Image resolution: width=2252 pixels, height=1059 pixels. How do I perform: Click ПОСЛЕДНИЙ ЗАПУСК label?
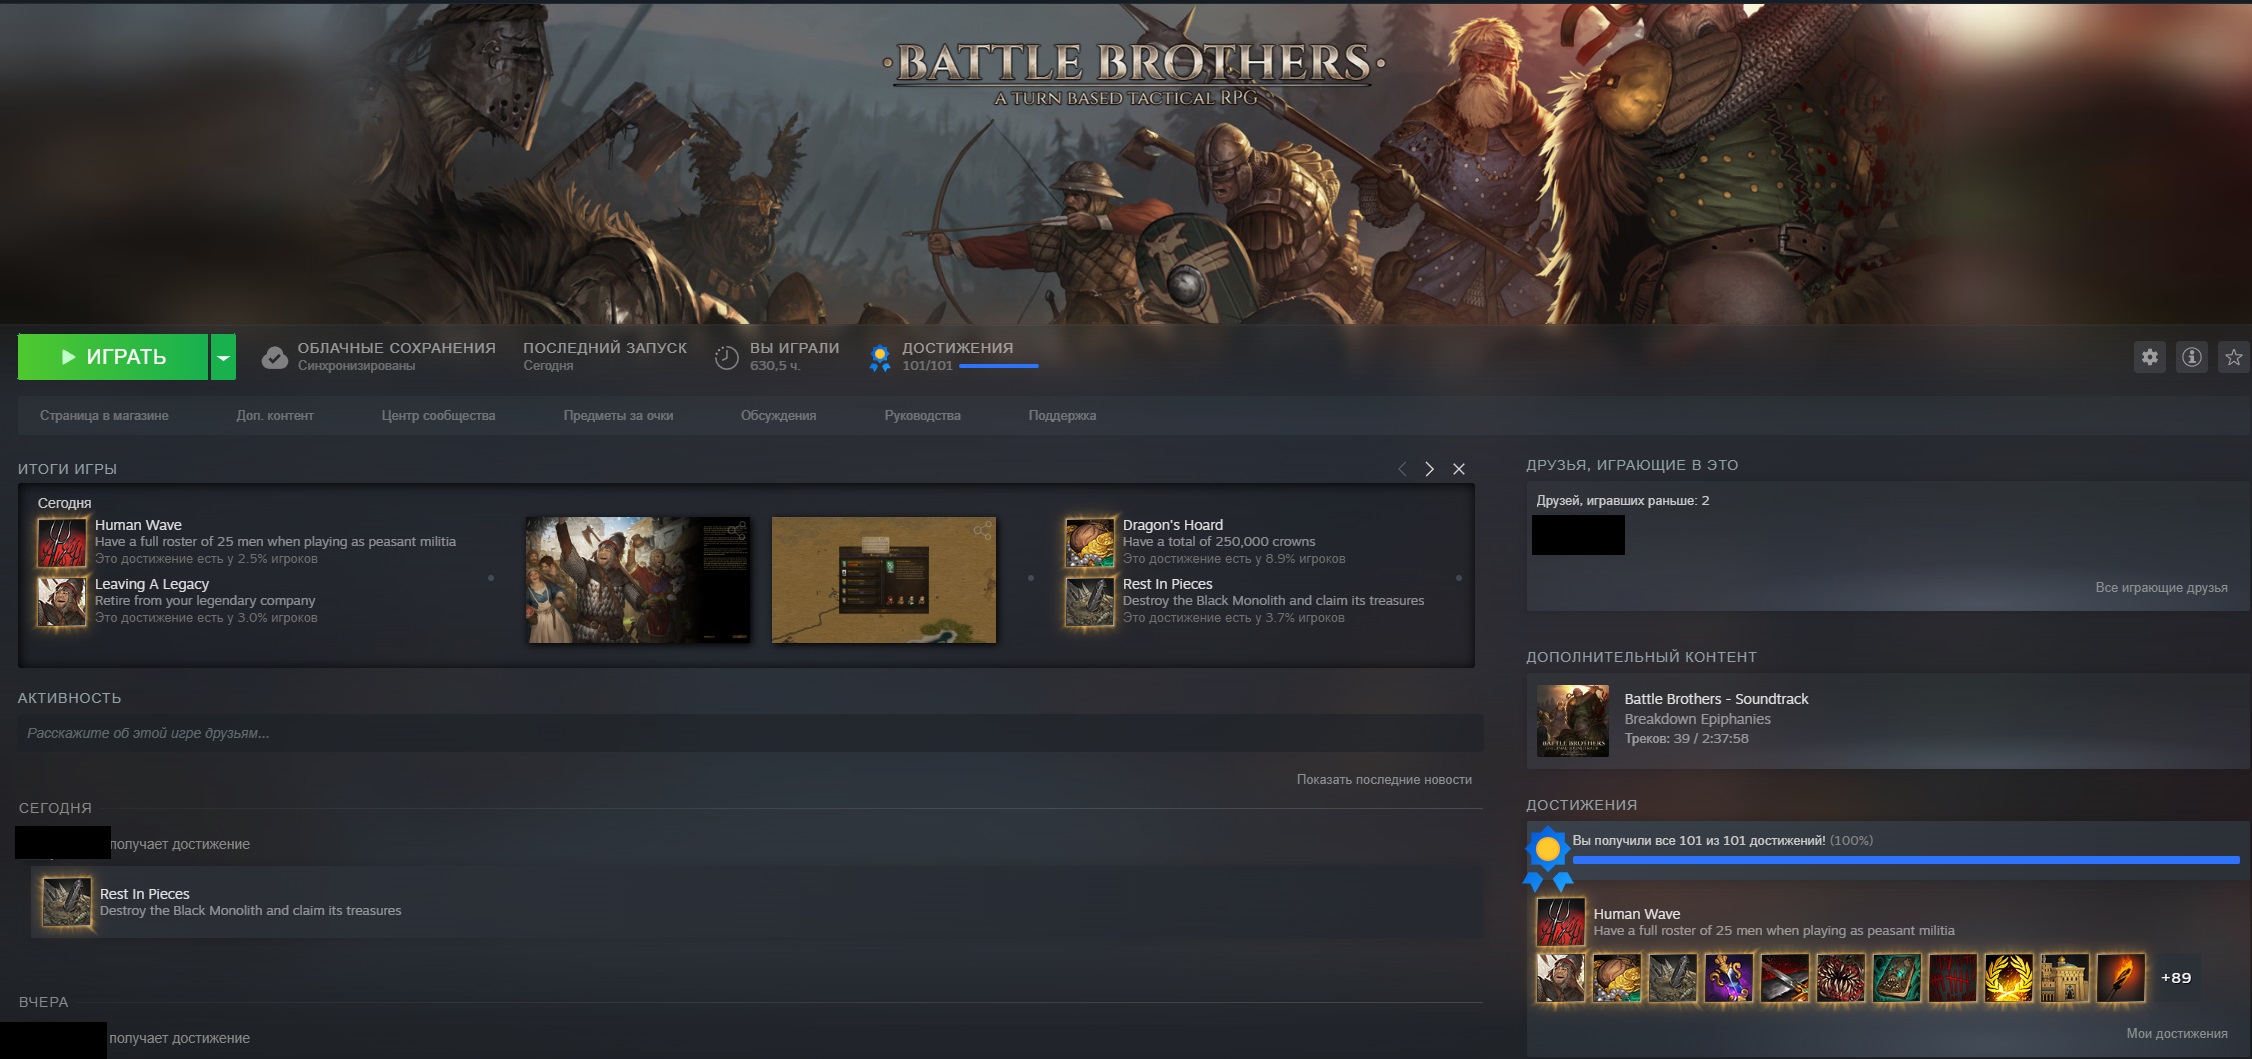[x=605, y=348]
